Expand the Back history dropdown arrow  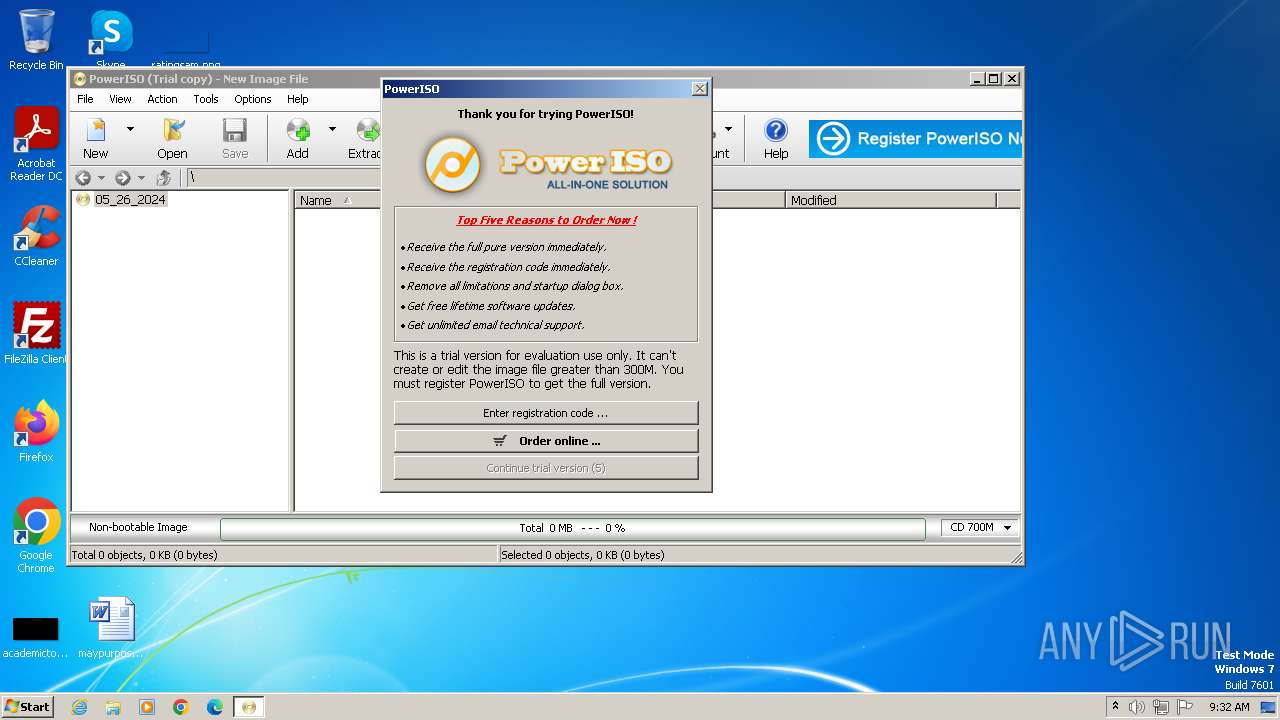101,178
